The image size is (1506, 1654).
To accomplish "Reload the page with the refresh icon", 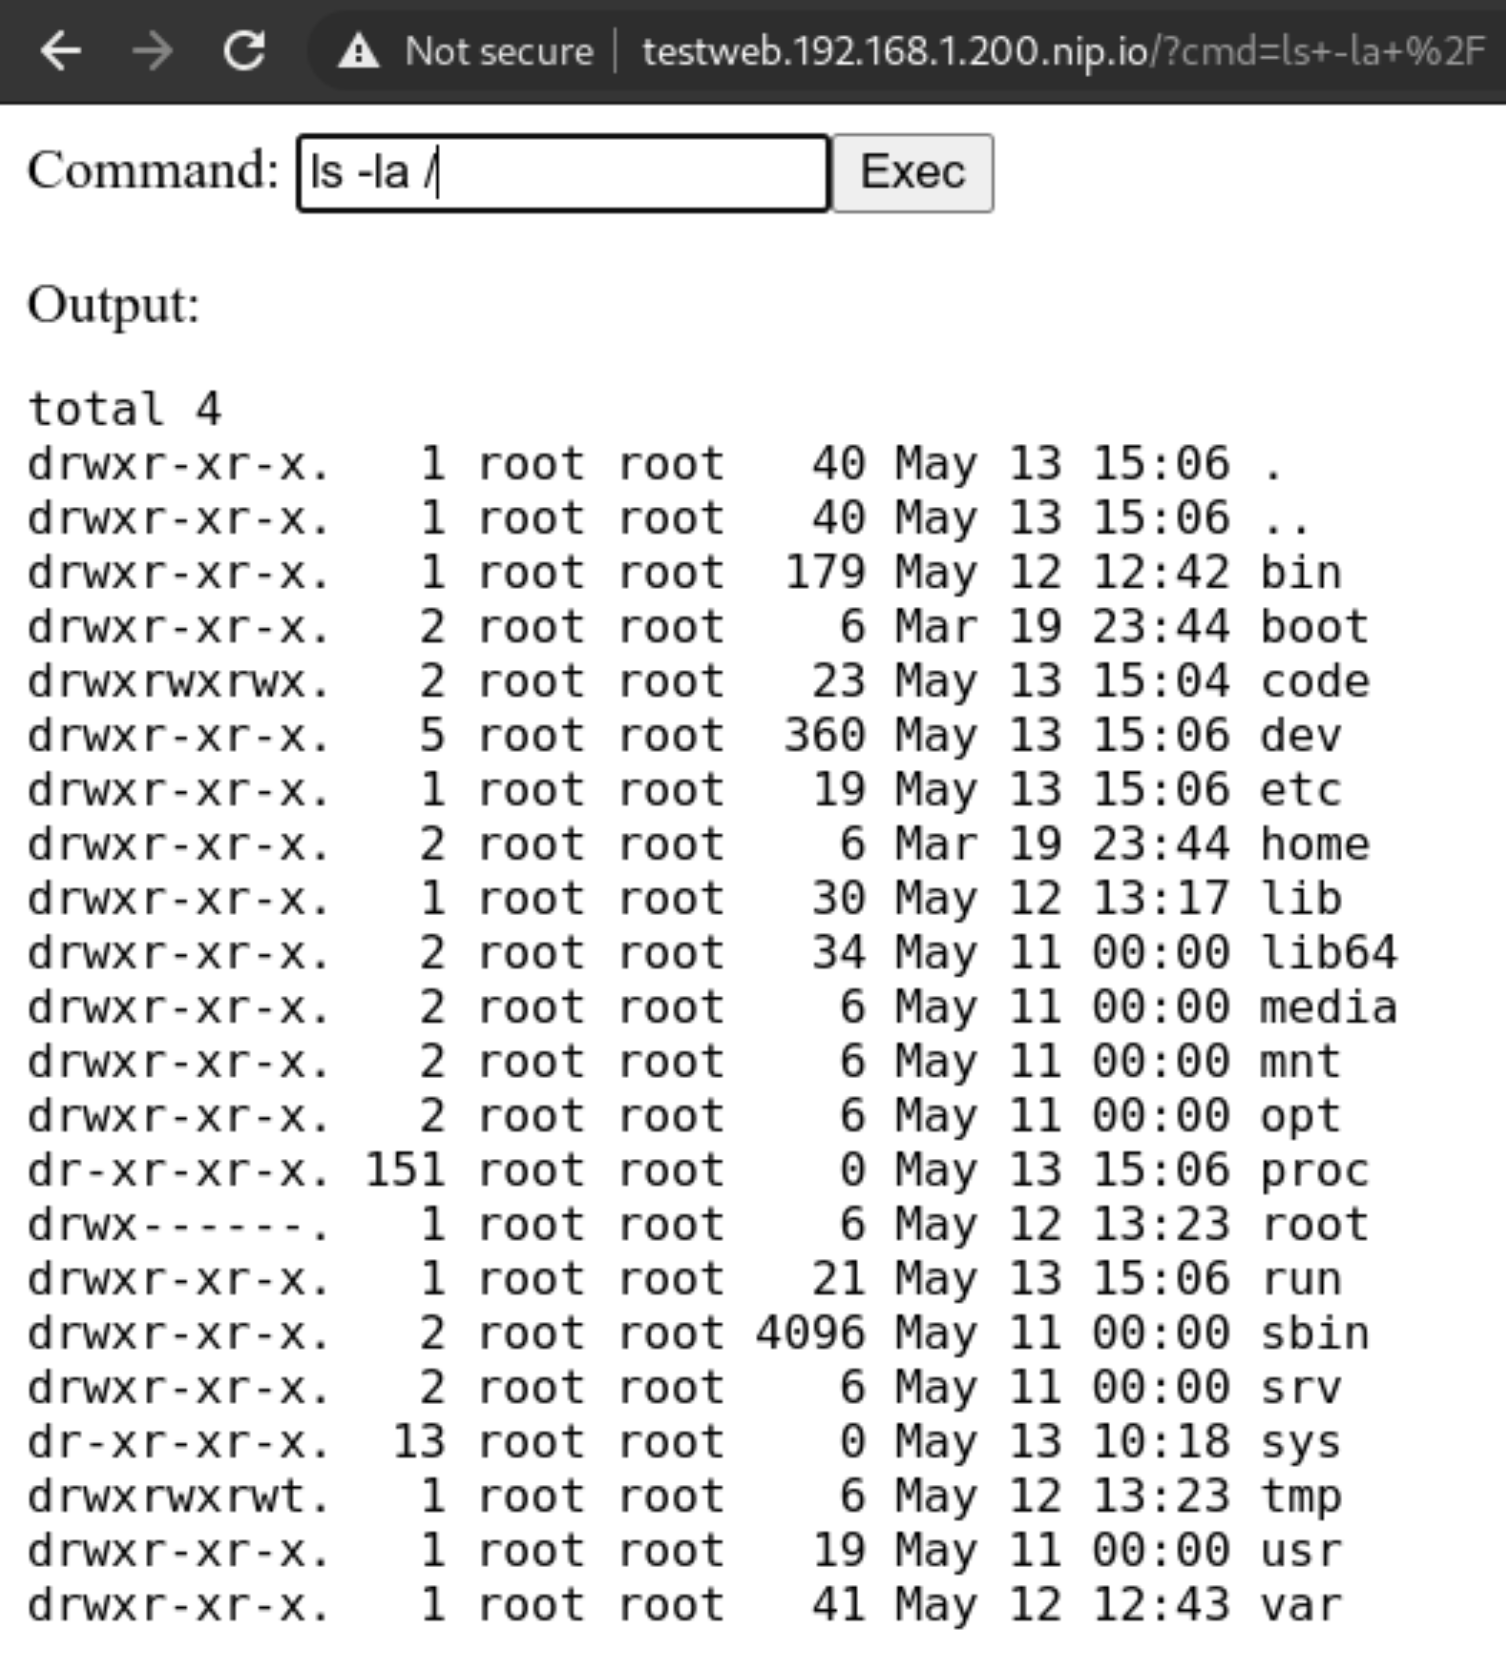I will pos(244,50).
